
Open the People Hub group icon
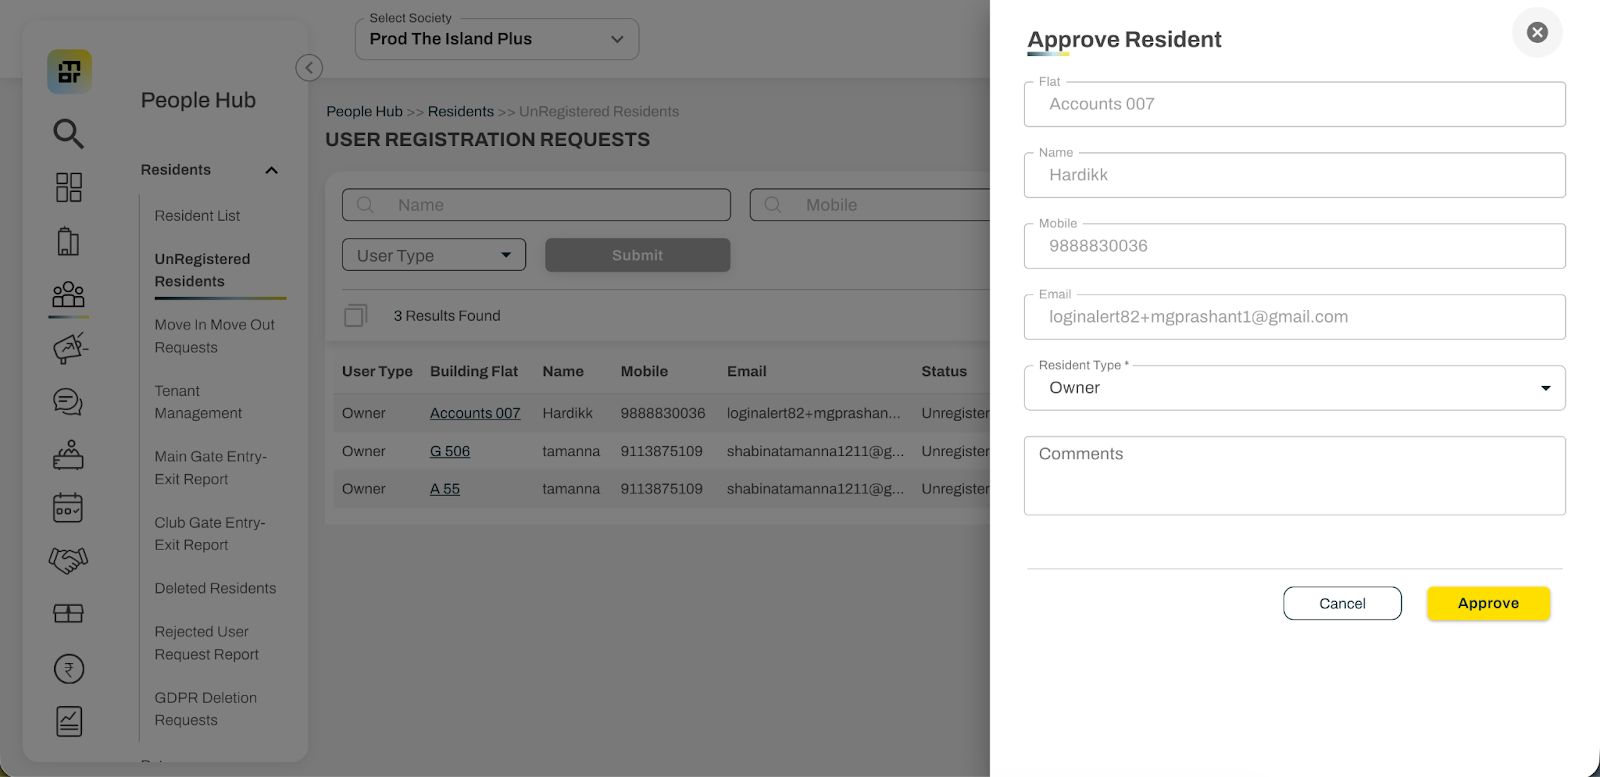(x=68, y=294)
